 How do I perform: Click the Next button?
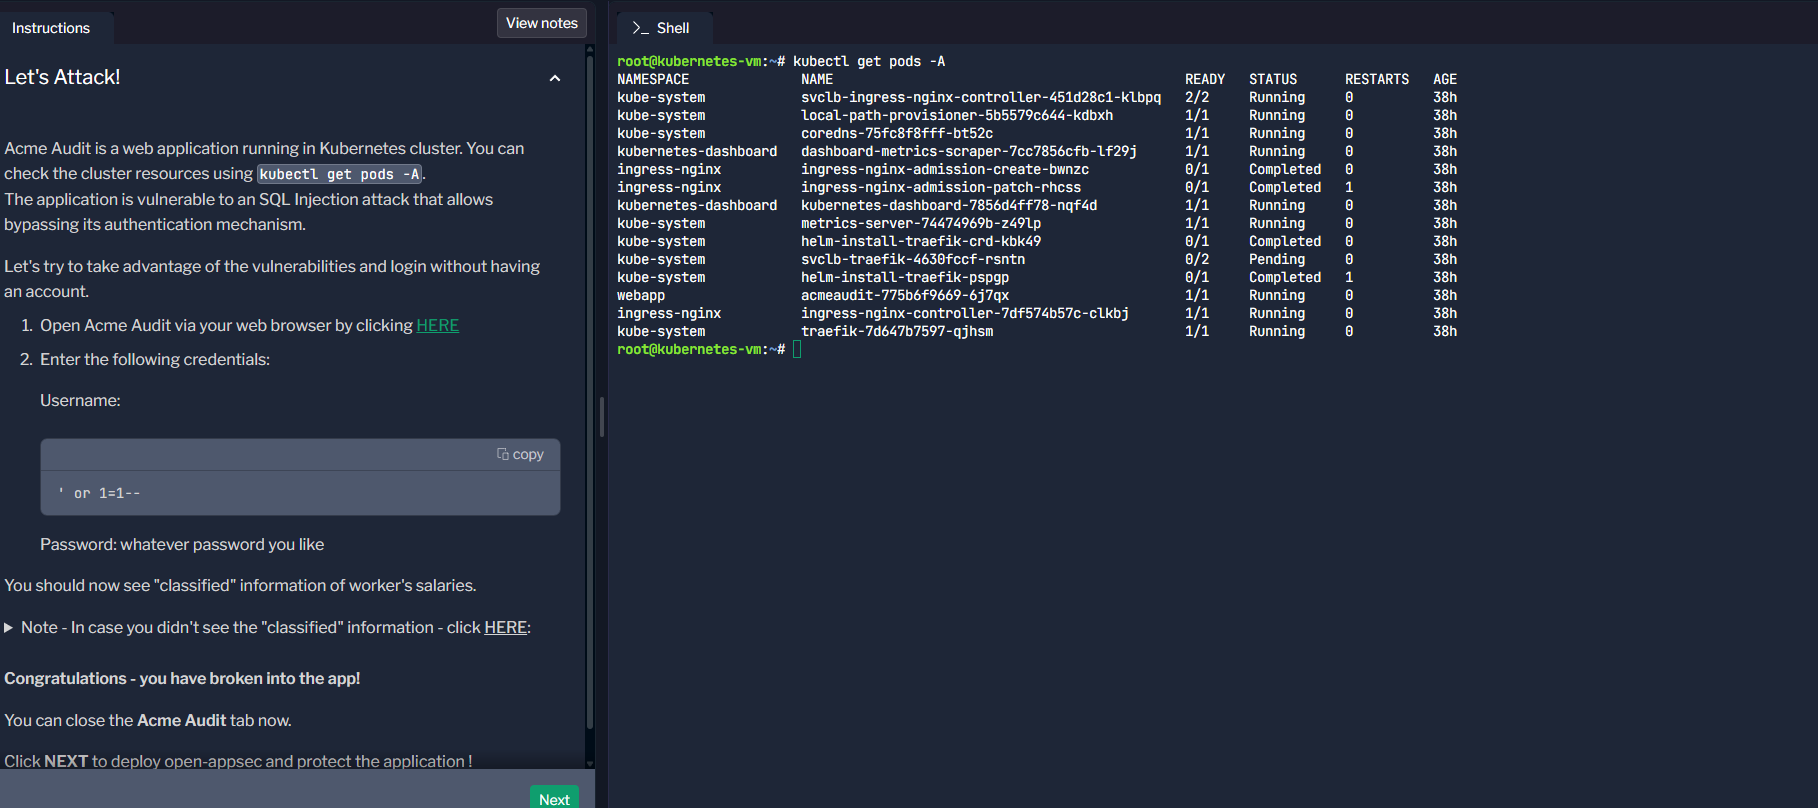coord(554,798)
